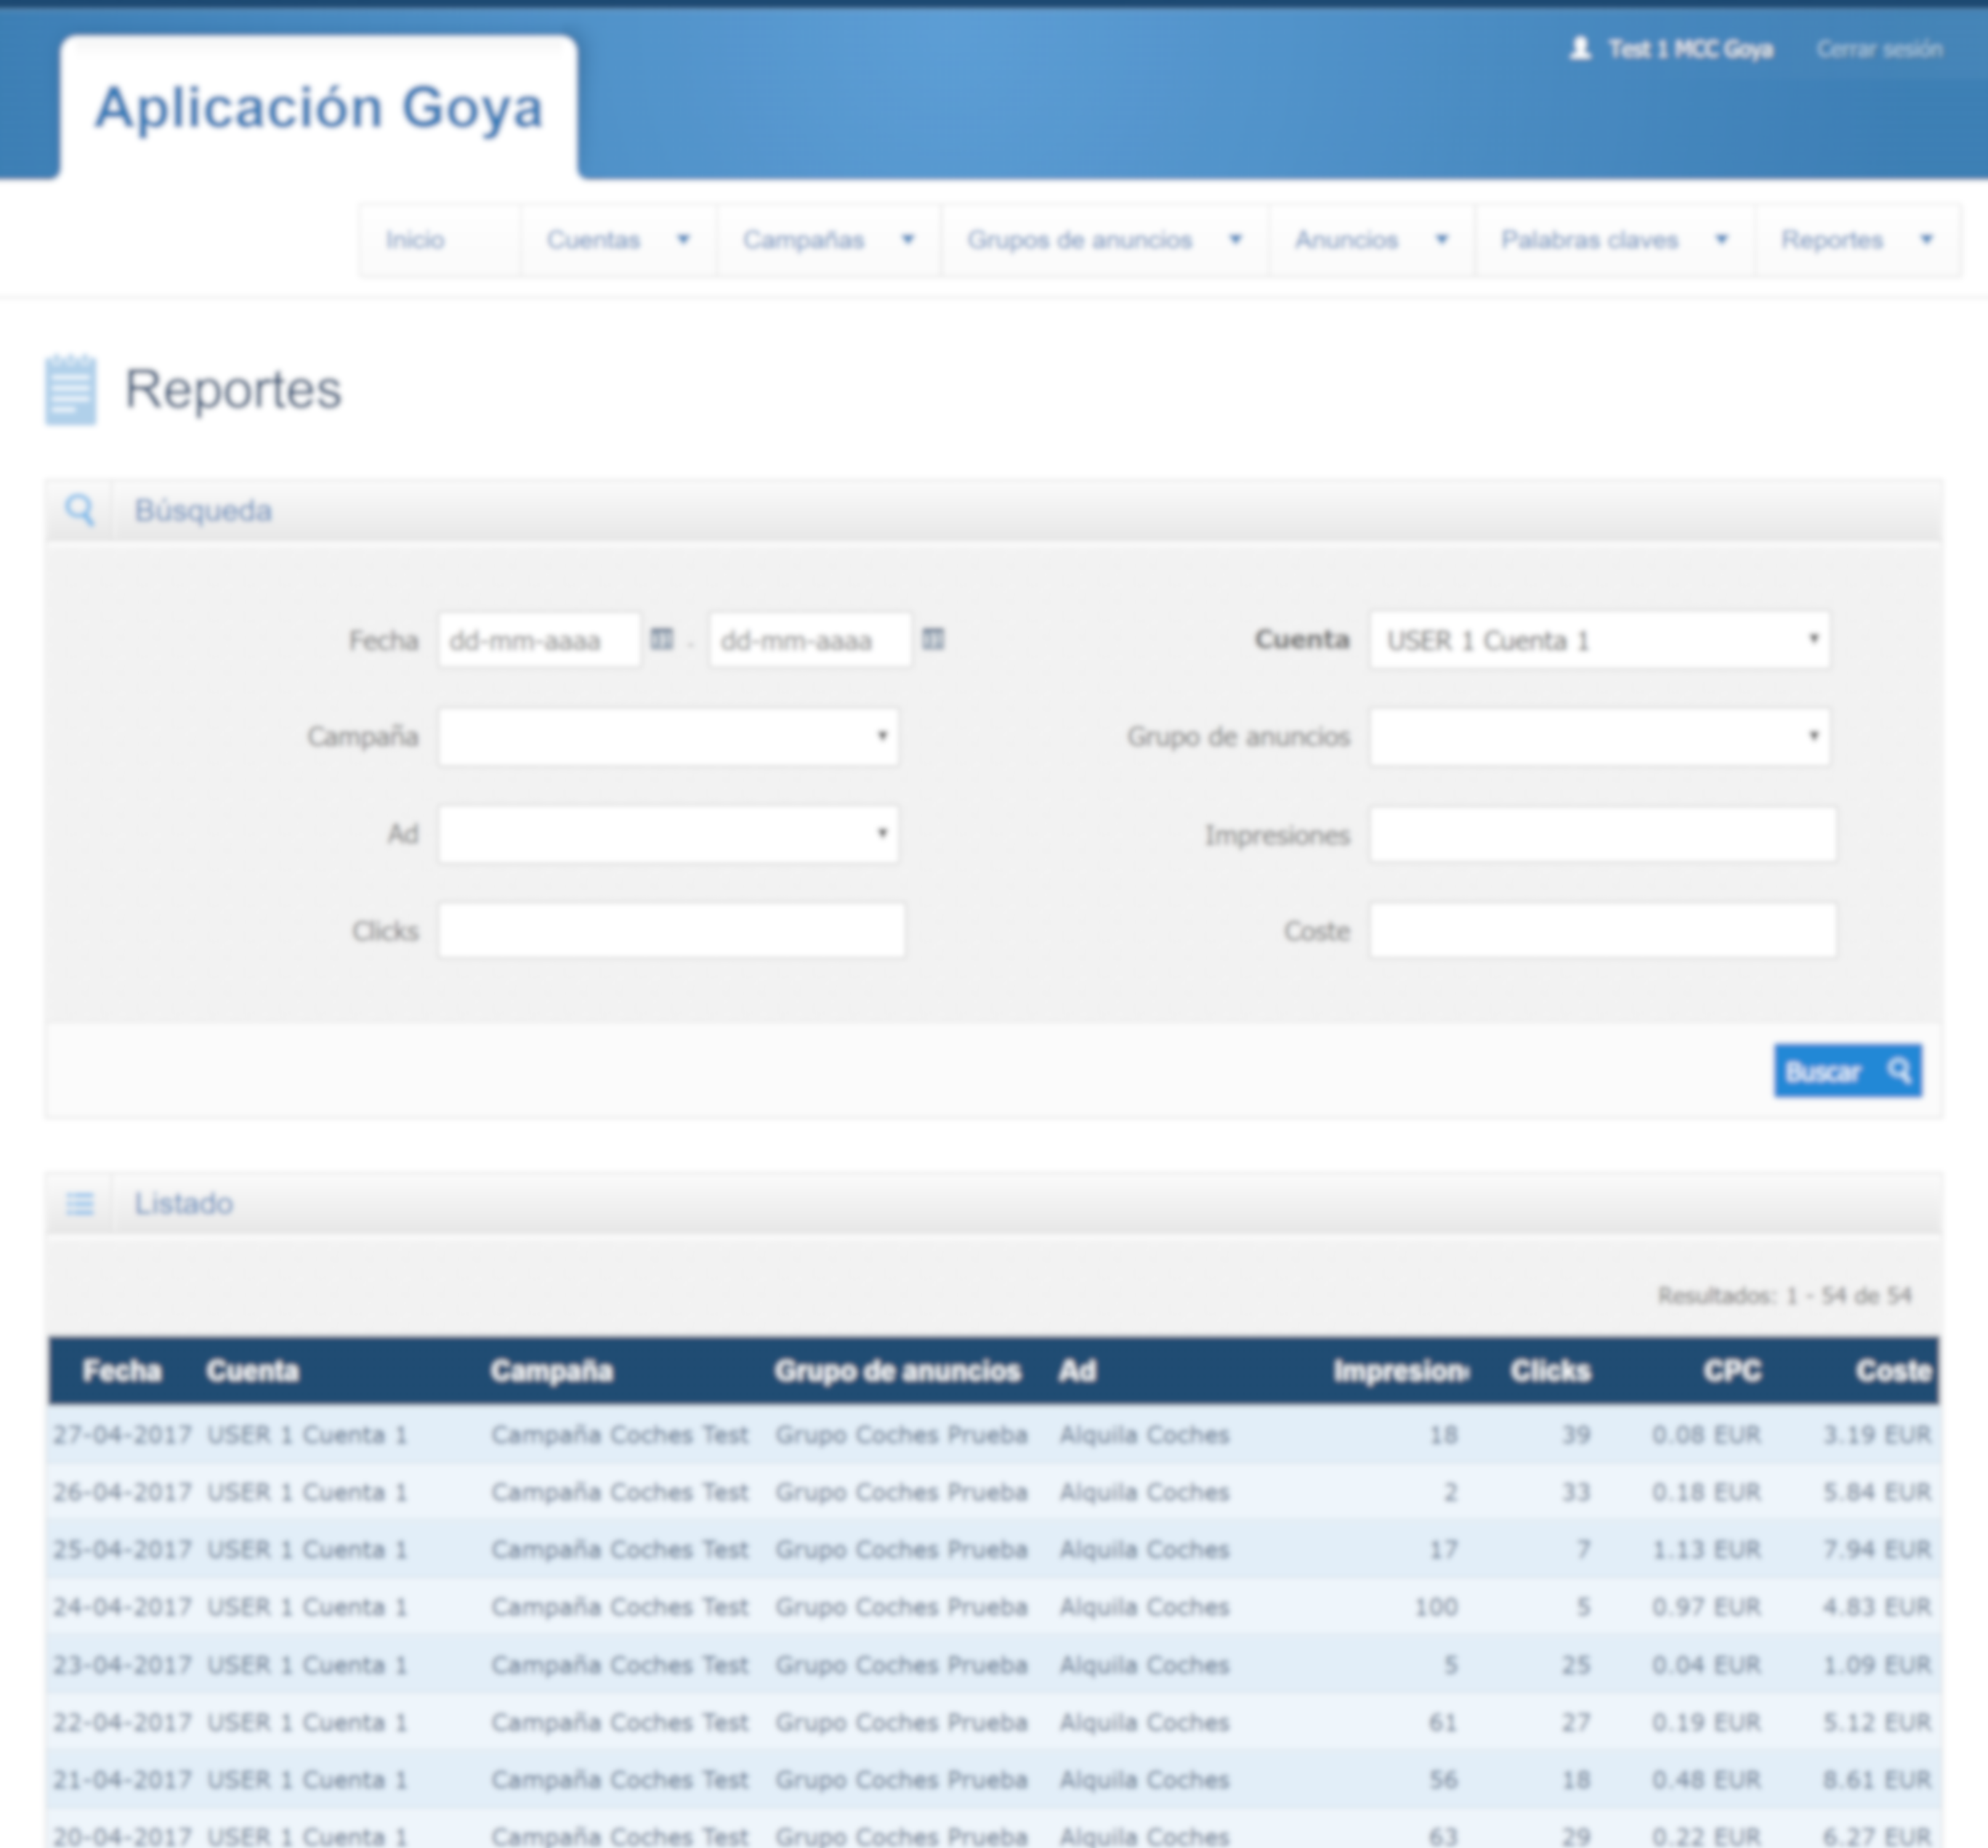Open the Reportes menu item
The image size is (1988, 1848).
coord(1832,240)
